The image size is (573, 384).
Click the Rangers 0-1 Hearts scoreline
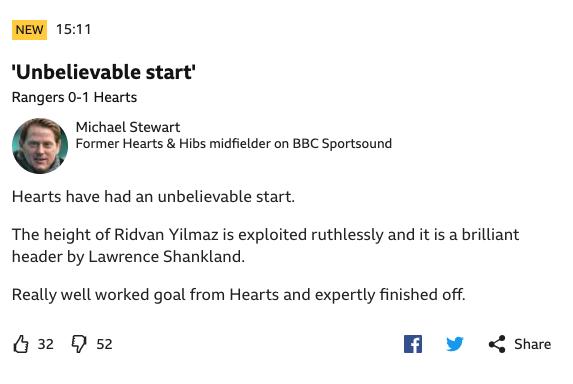click(74, 97)
